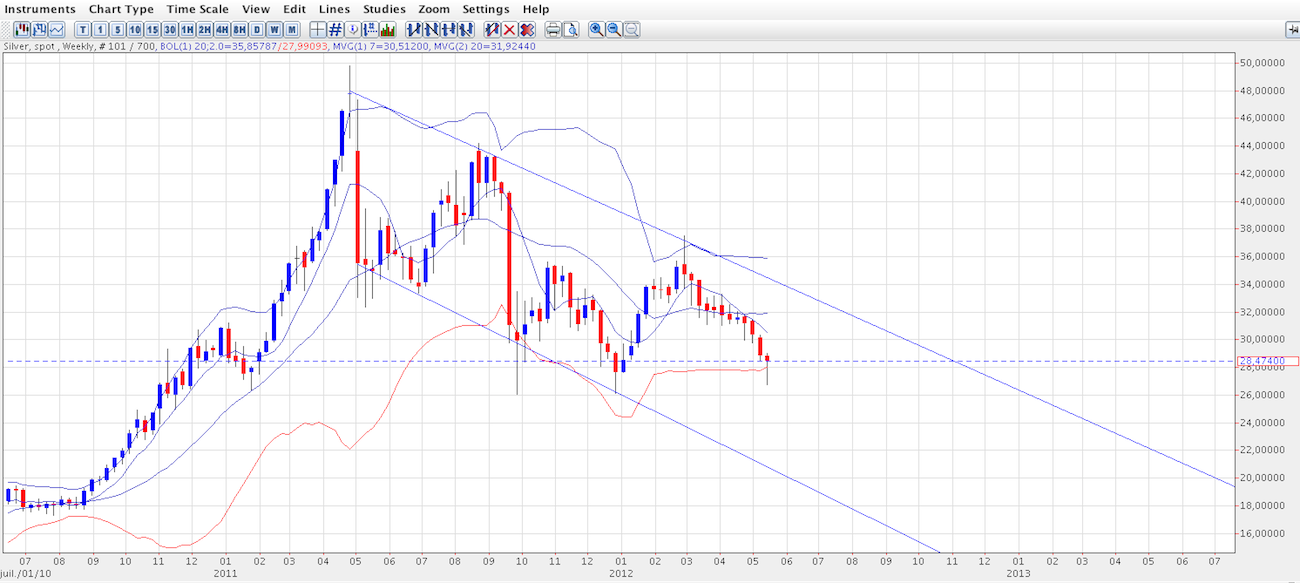Toggle the crosshair cursor button

coord(318,30)
